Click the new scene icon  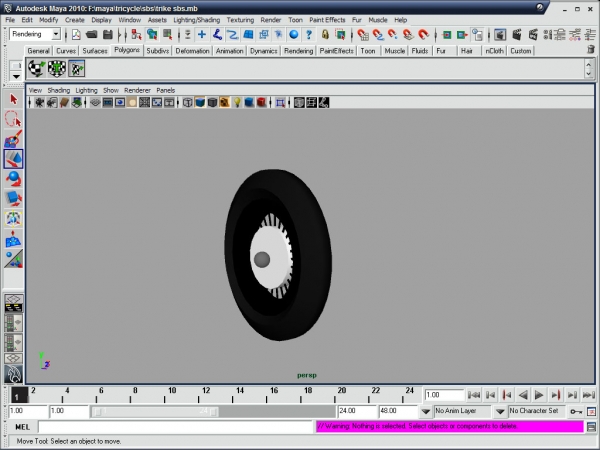pyautogui.click(x=76, y=35)
